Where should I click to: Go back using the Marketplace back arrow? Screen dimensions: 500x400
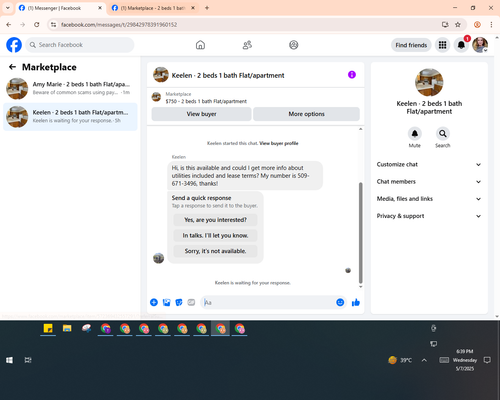tap(12, 67)
